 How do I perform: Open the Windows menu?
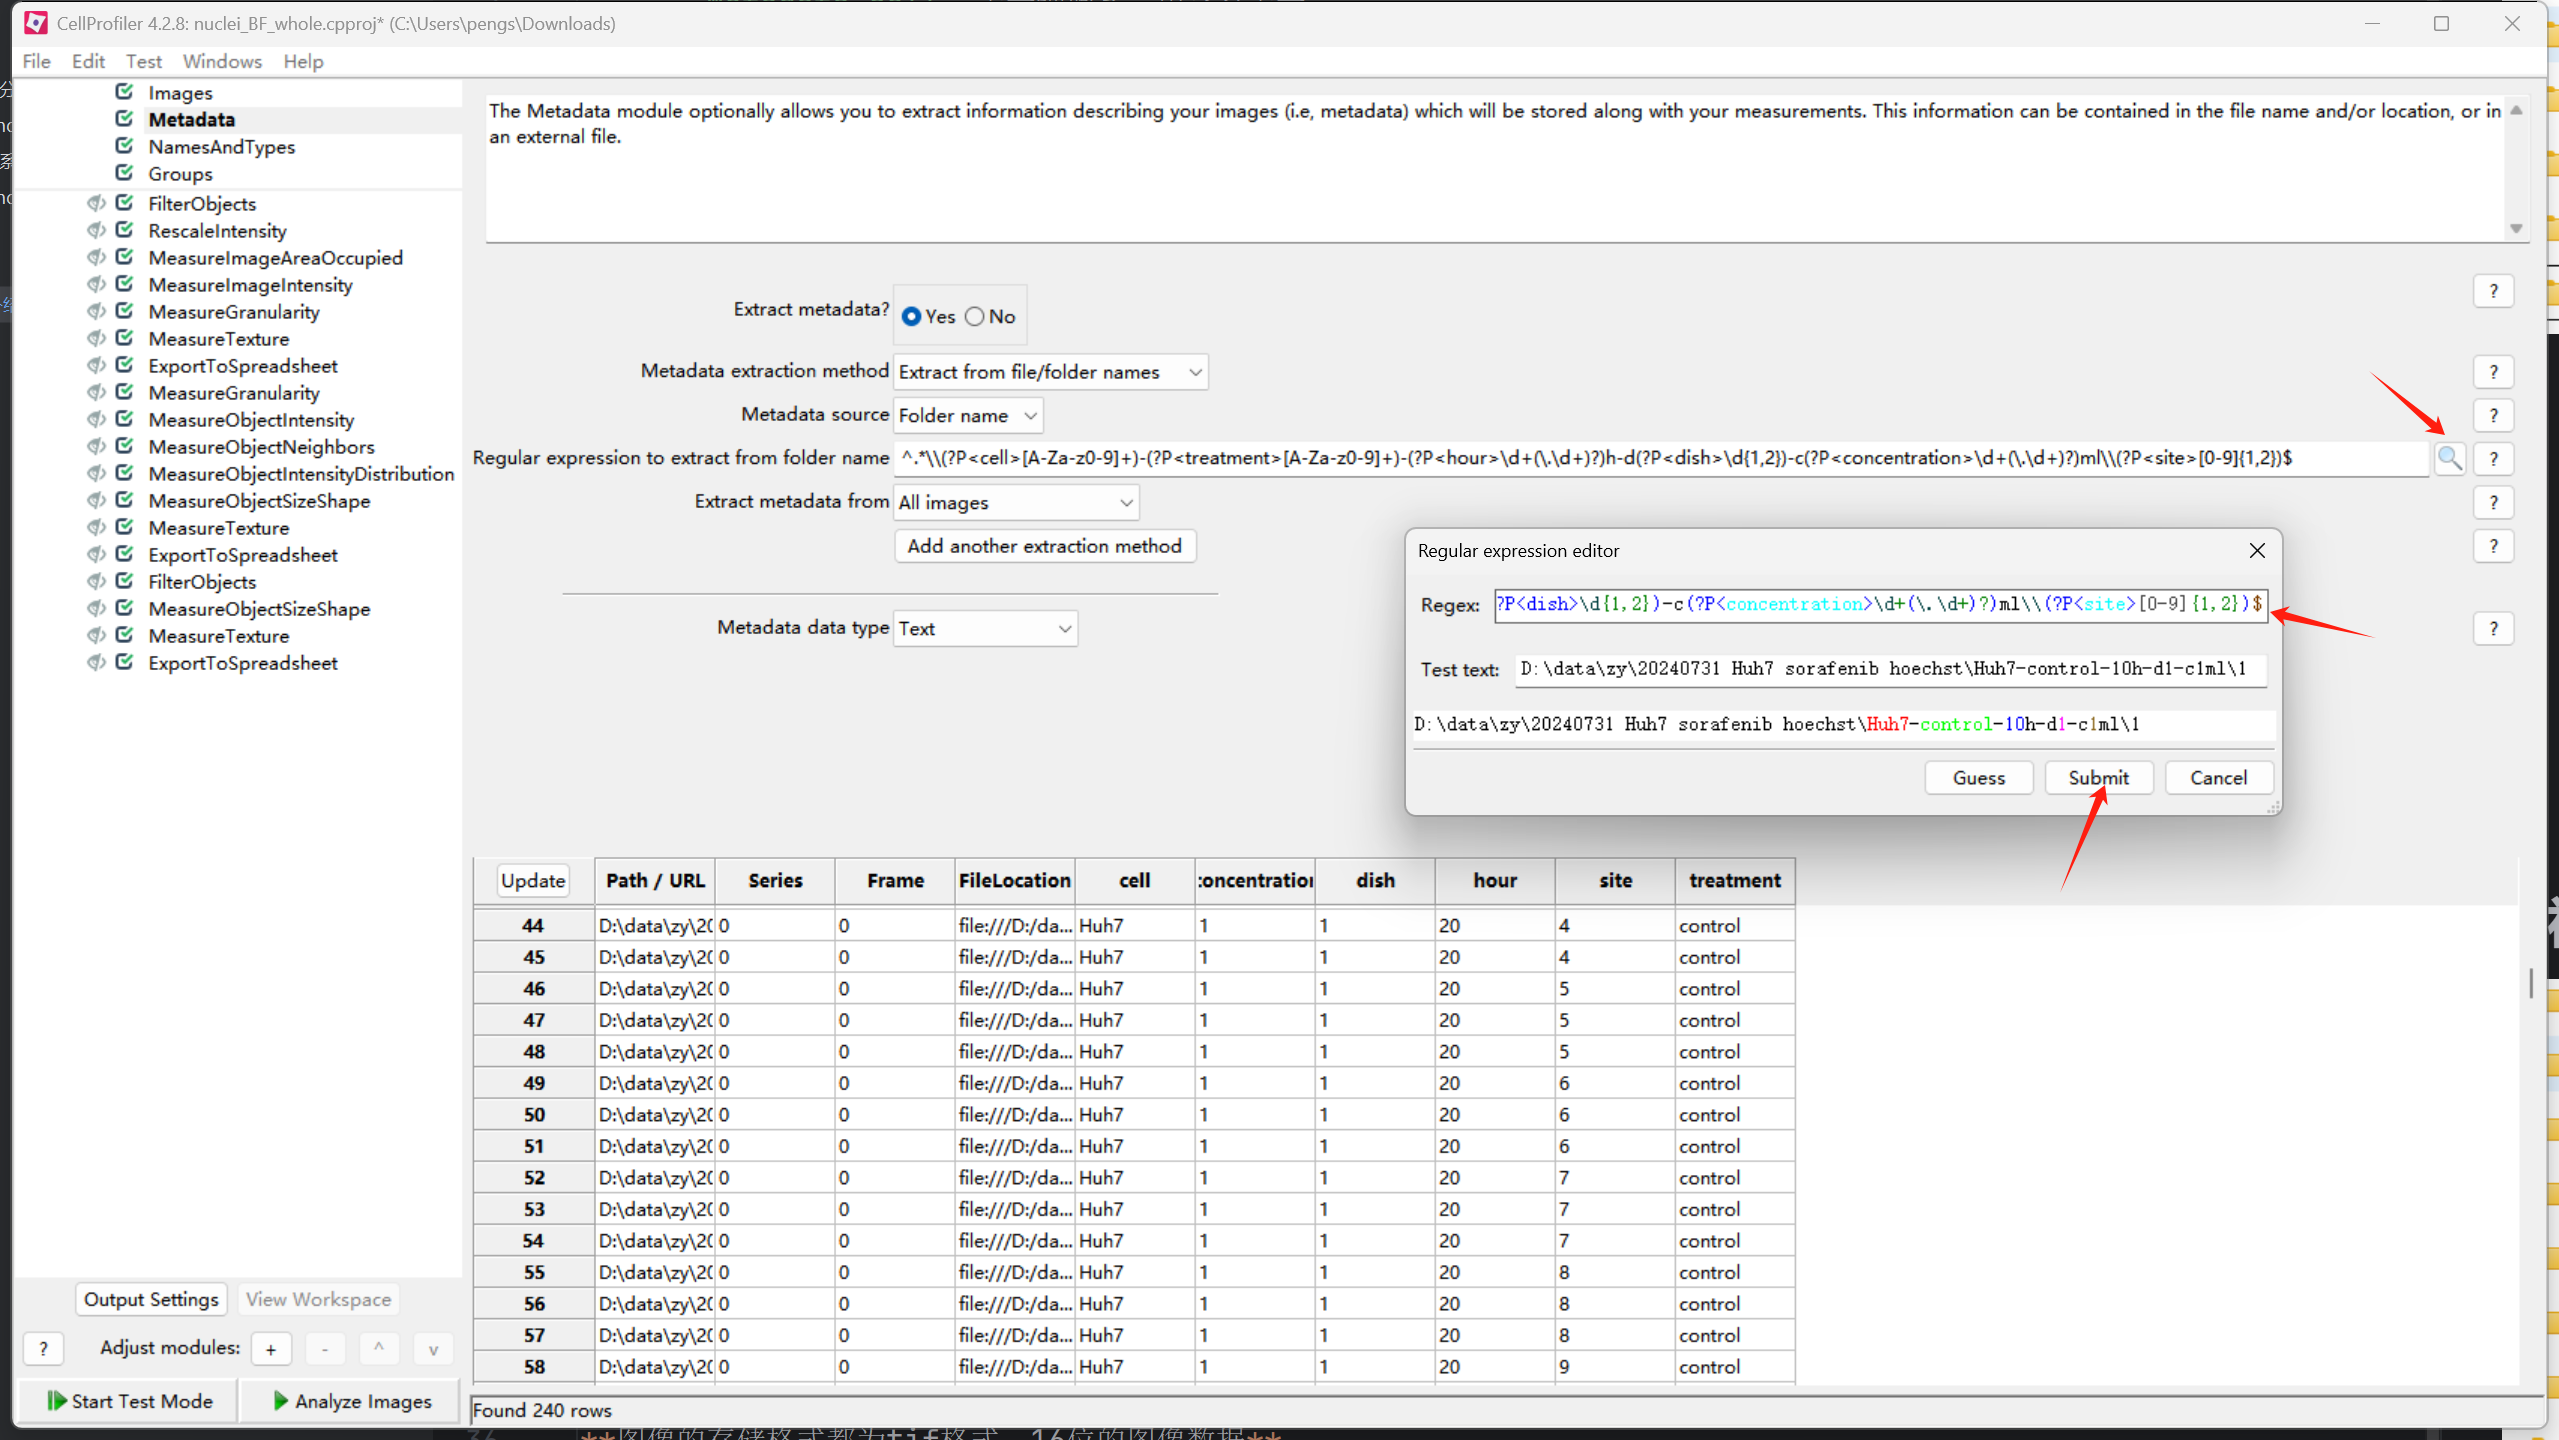(222, 61)
